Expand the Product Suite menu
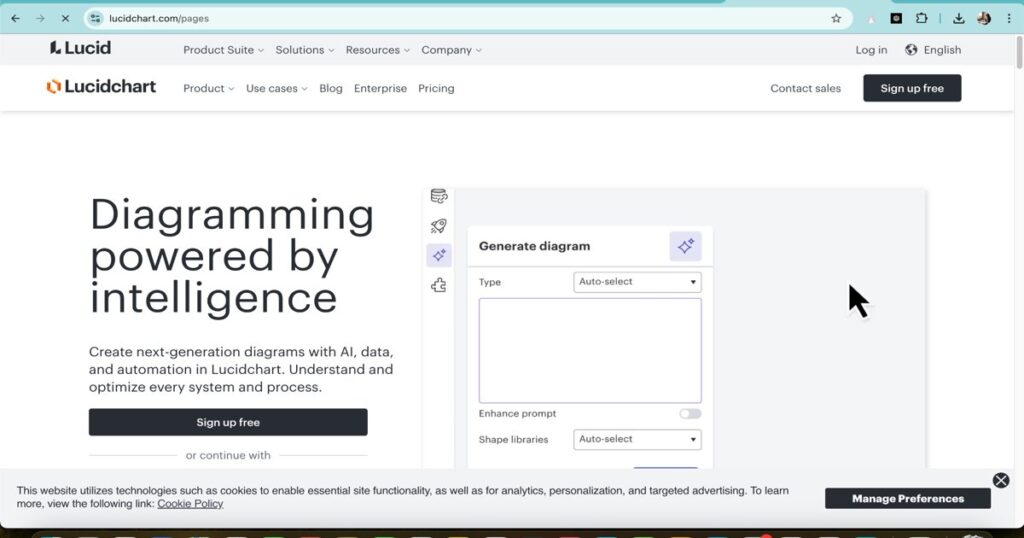Viewport: 1024px width, 538px height. click(223, 50)
